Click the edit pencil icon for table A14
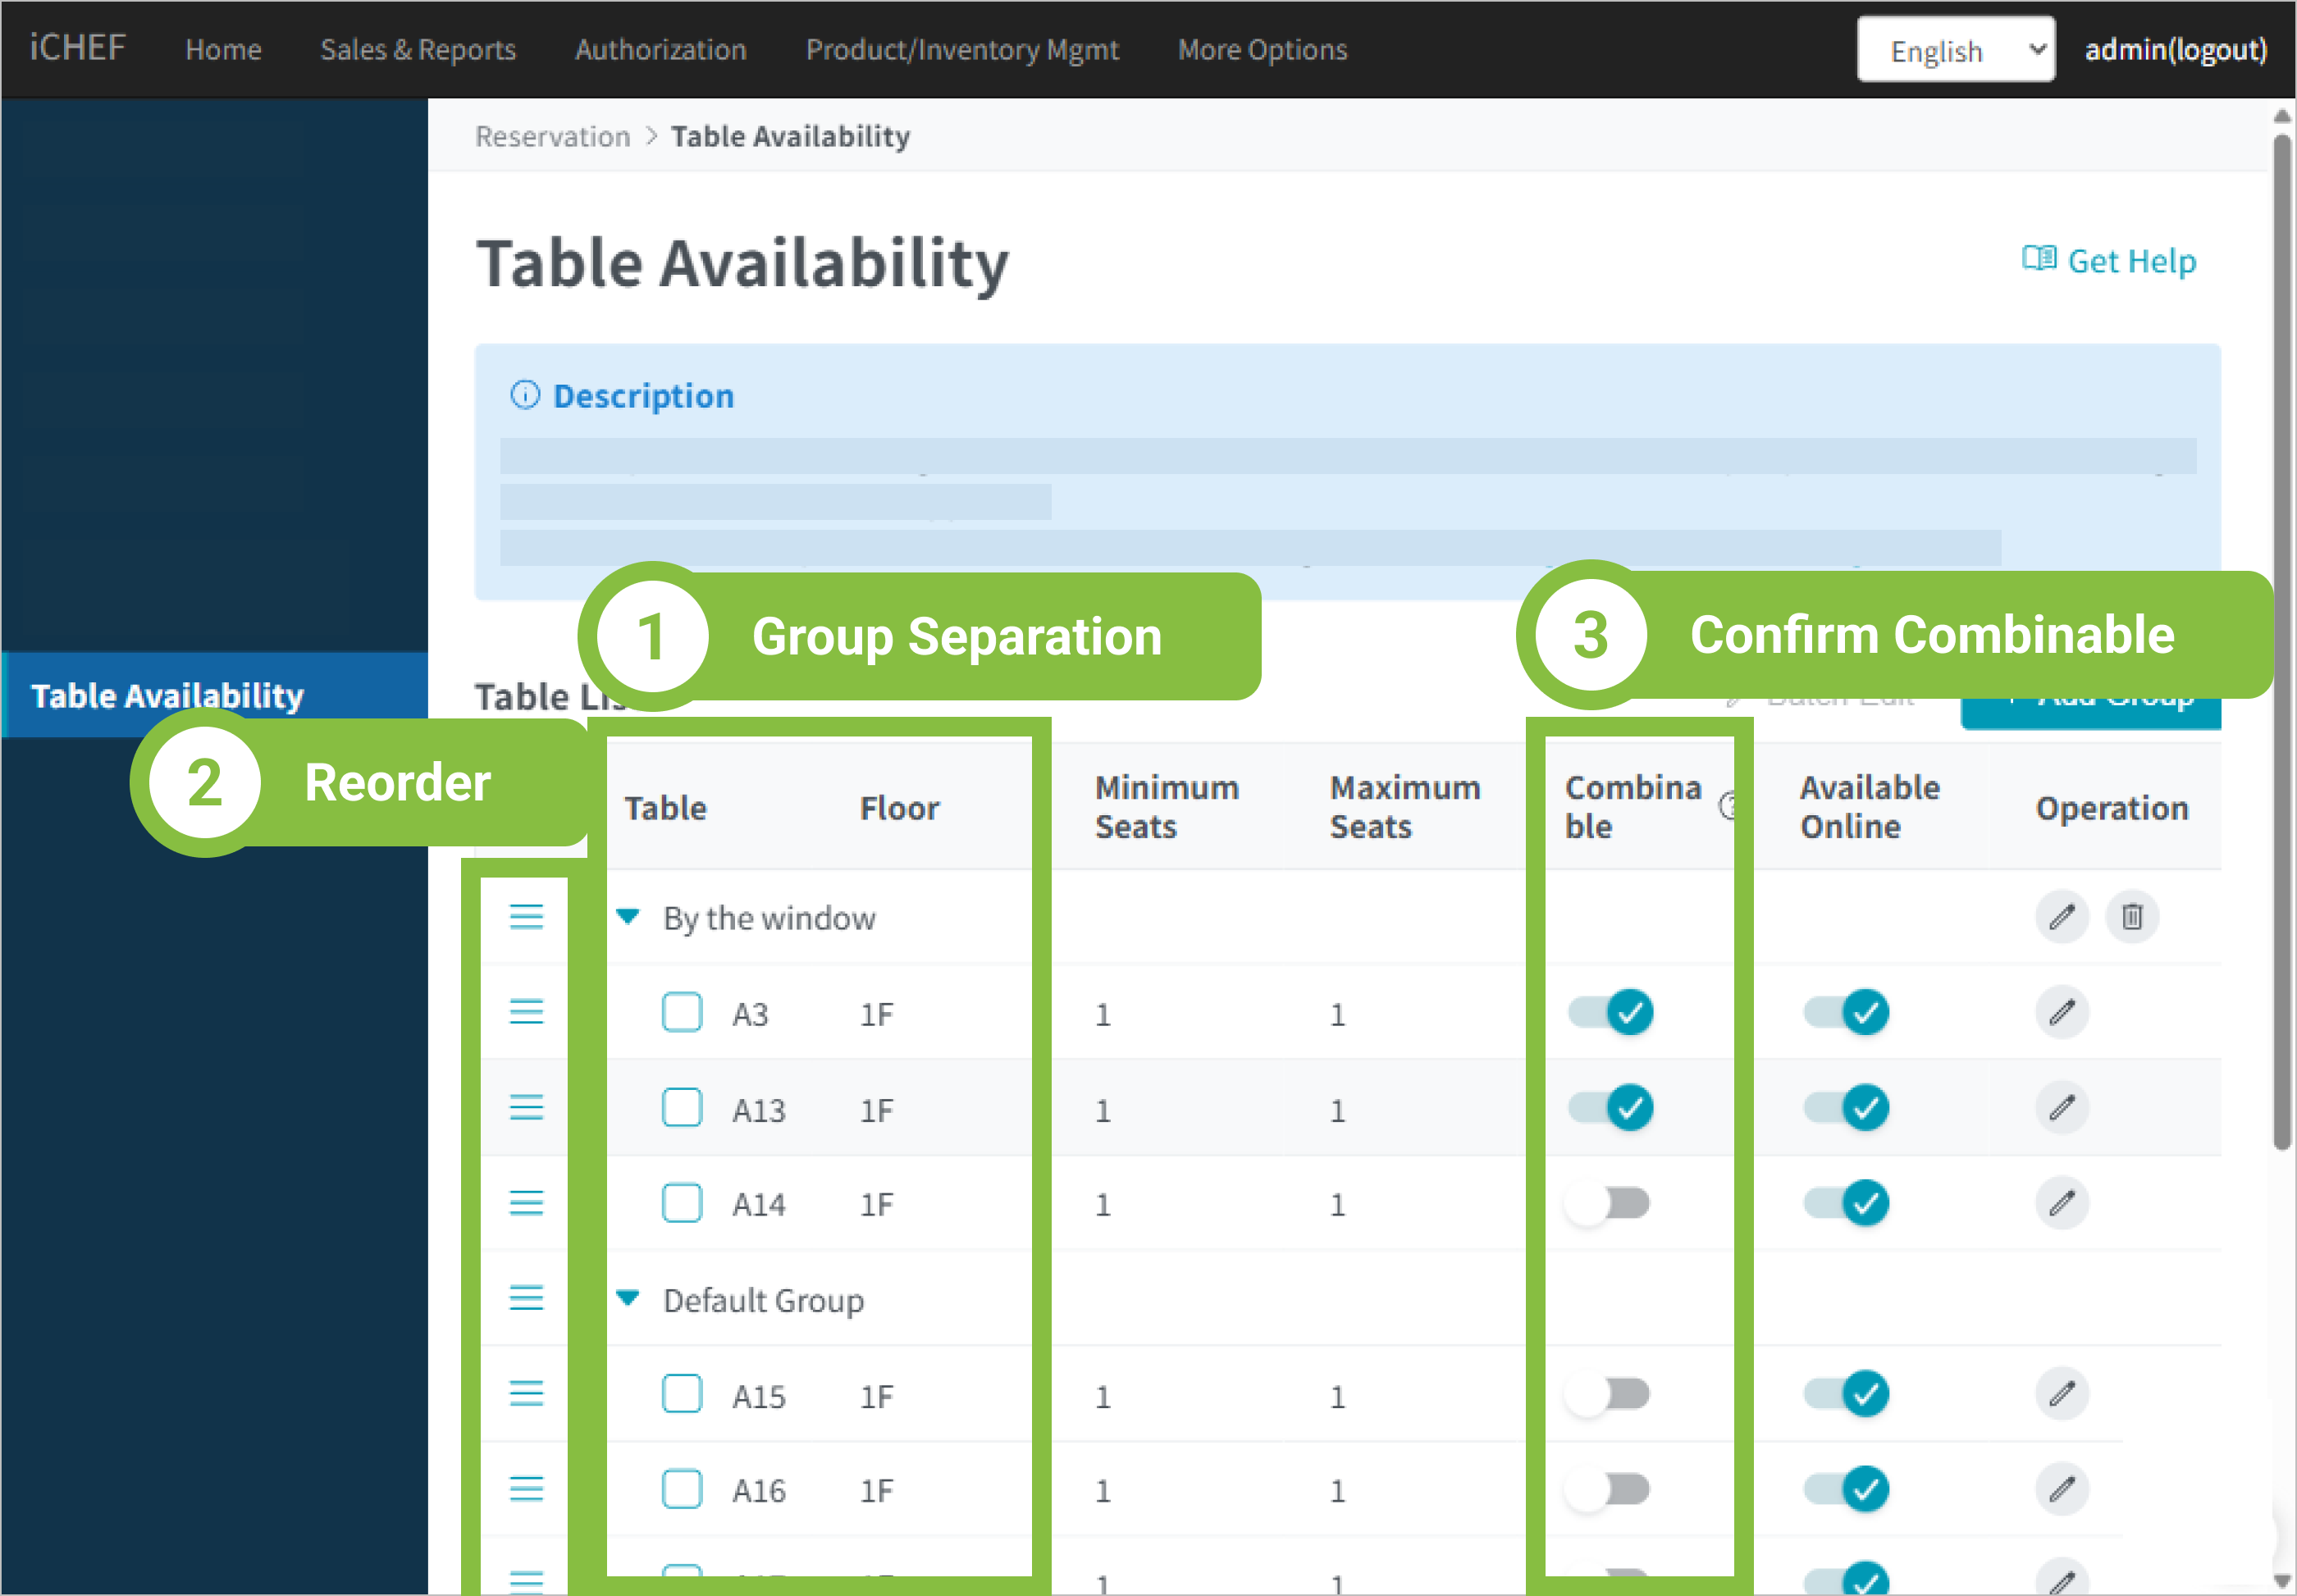This screenshot has height=1596, width=2297. point(2061,1202)
